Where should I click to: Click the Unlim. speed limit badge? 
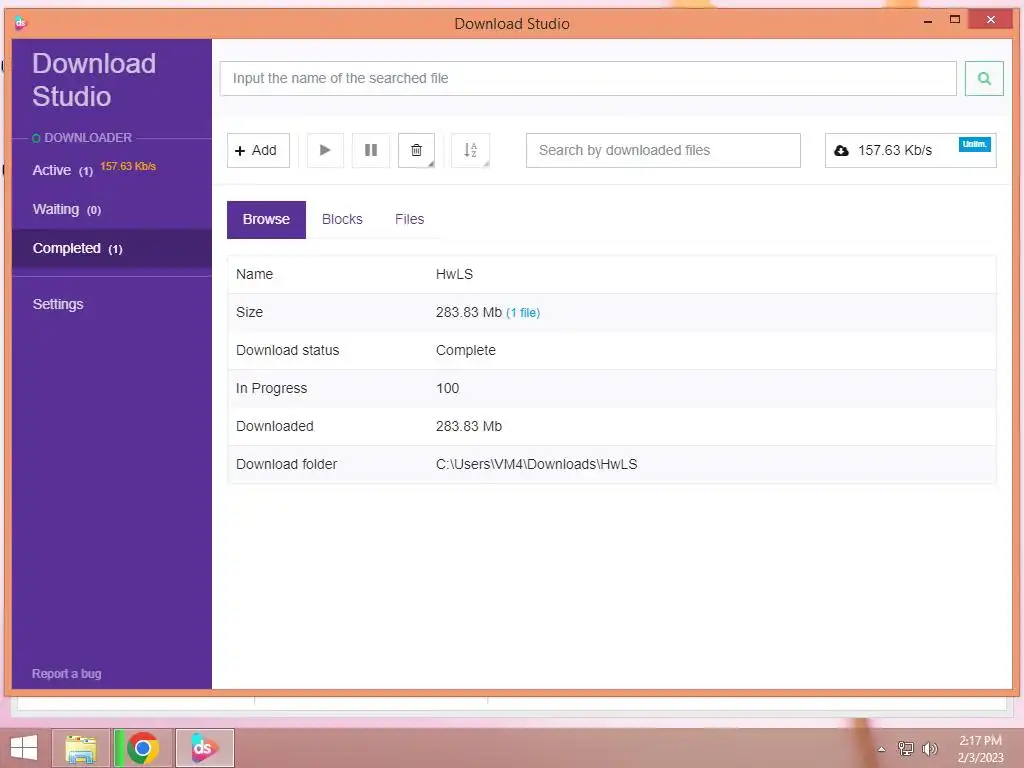[974, 144]
